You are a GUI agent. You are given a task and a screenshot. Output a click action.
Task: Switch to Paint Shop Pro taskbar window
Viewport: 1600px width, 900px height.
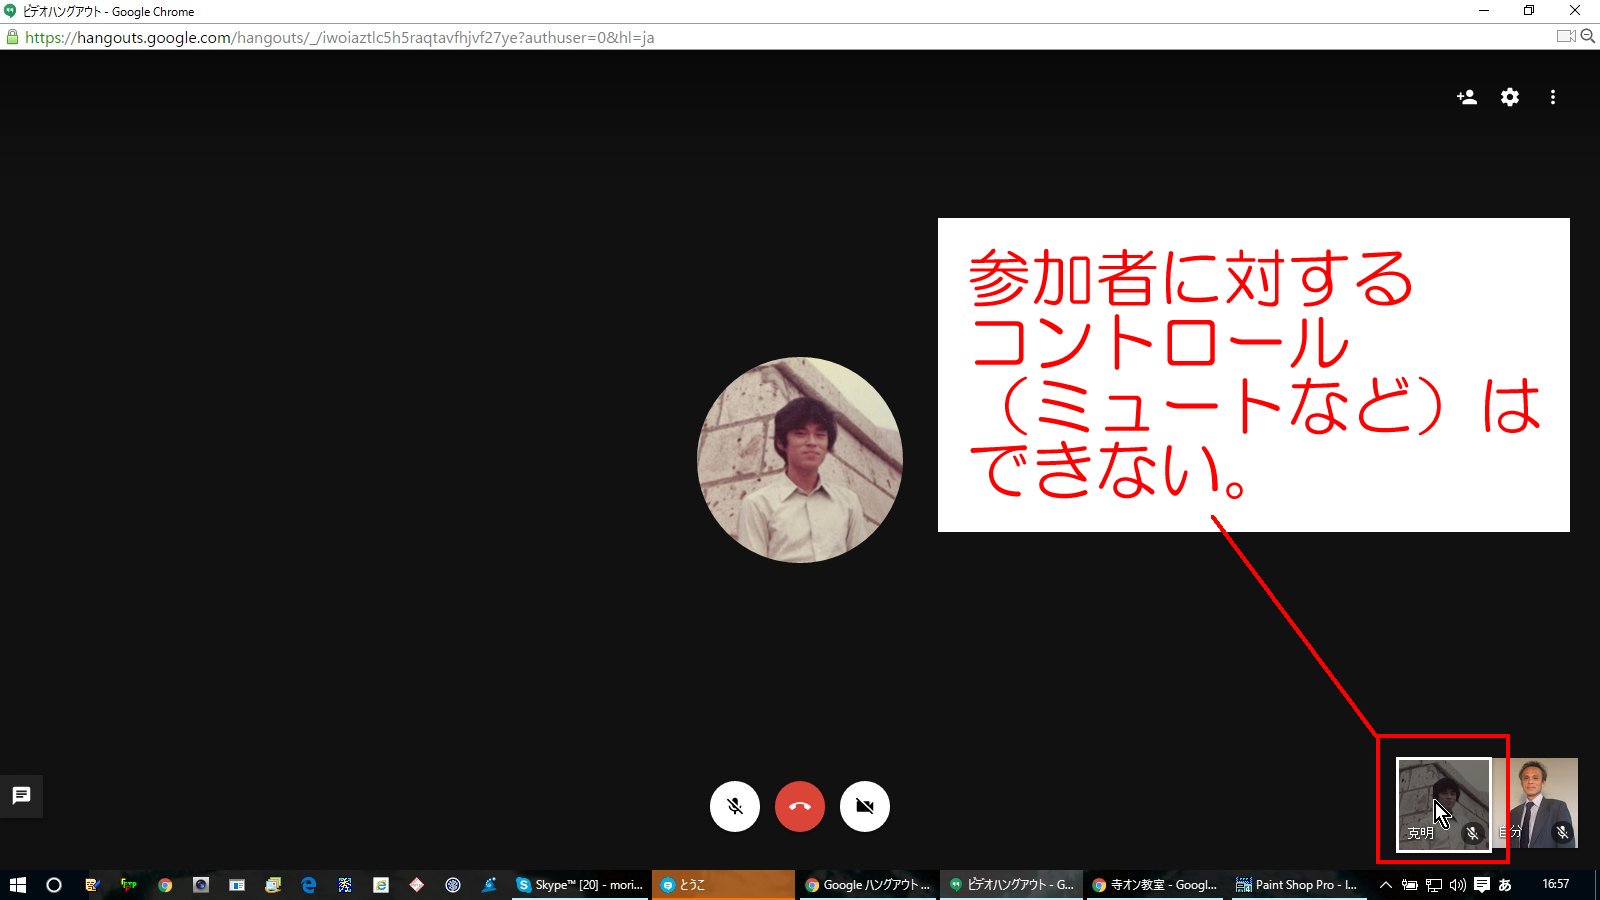tap(1298, 885)
